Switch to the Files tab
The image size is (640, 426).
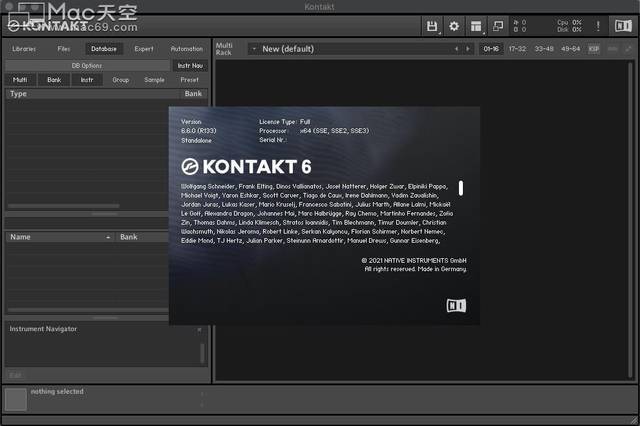click(64, 49)
